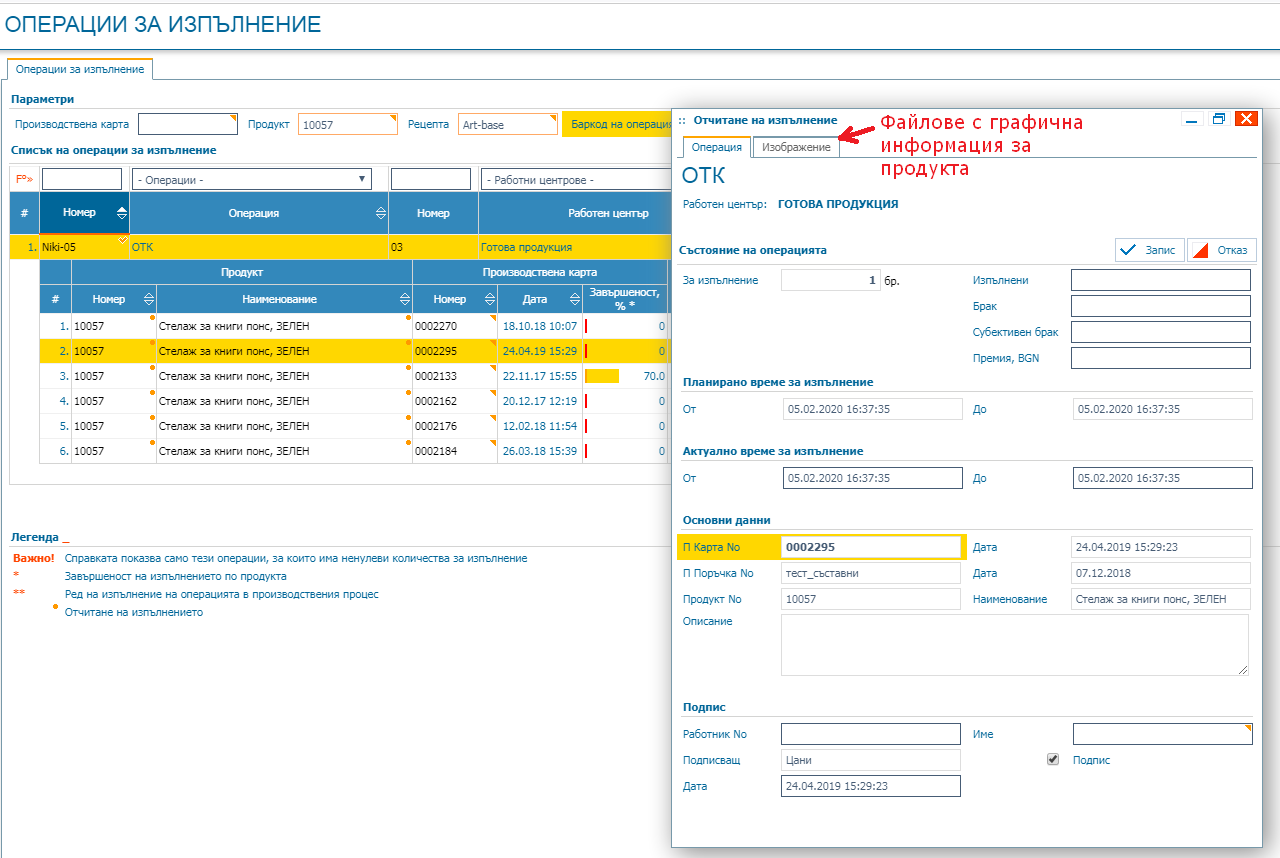Click the Завършеност % column header
The image size is (1280, 858).
[x=626, y=299]
